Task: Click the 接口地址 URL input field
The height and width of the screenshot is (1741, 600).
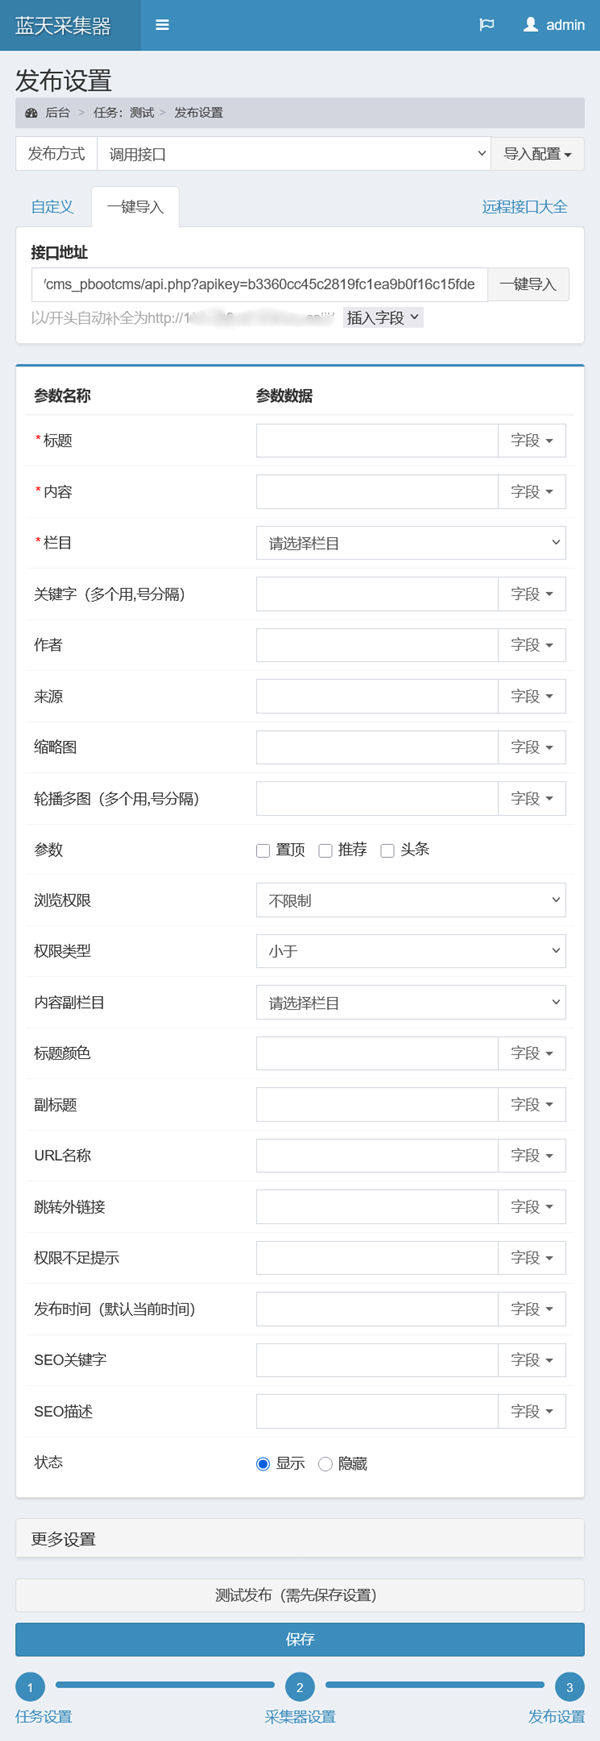Action: coord(259,284)
